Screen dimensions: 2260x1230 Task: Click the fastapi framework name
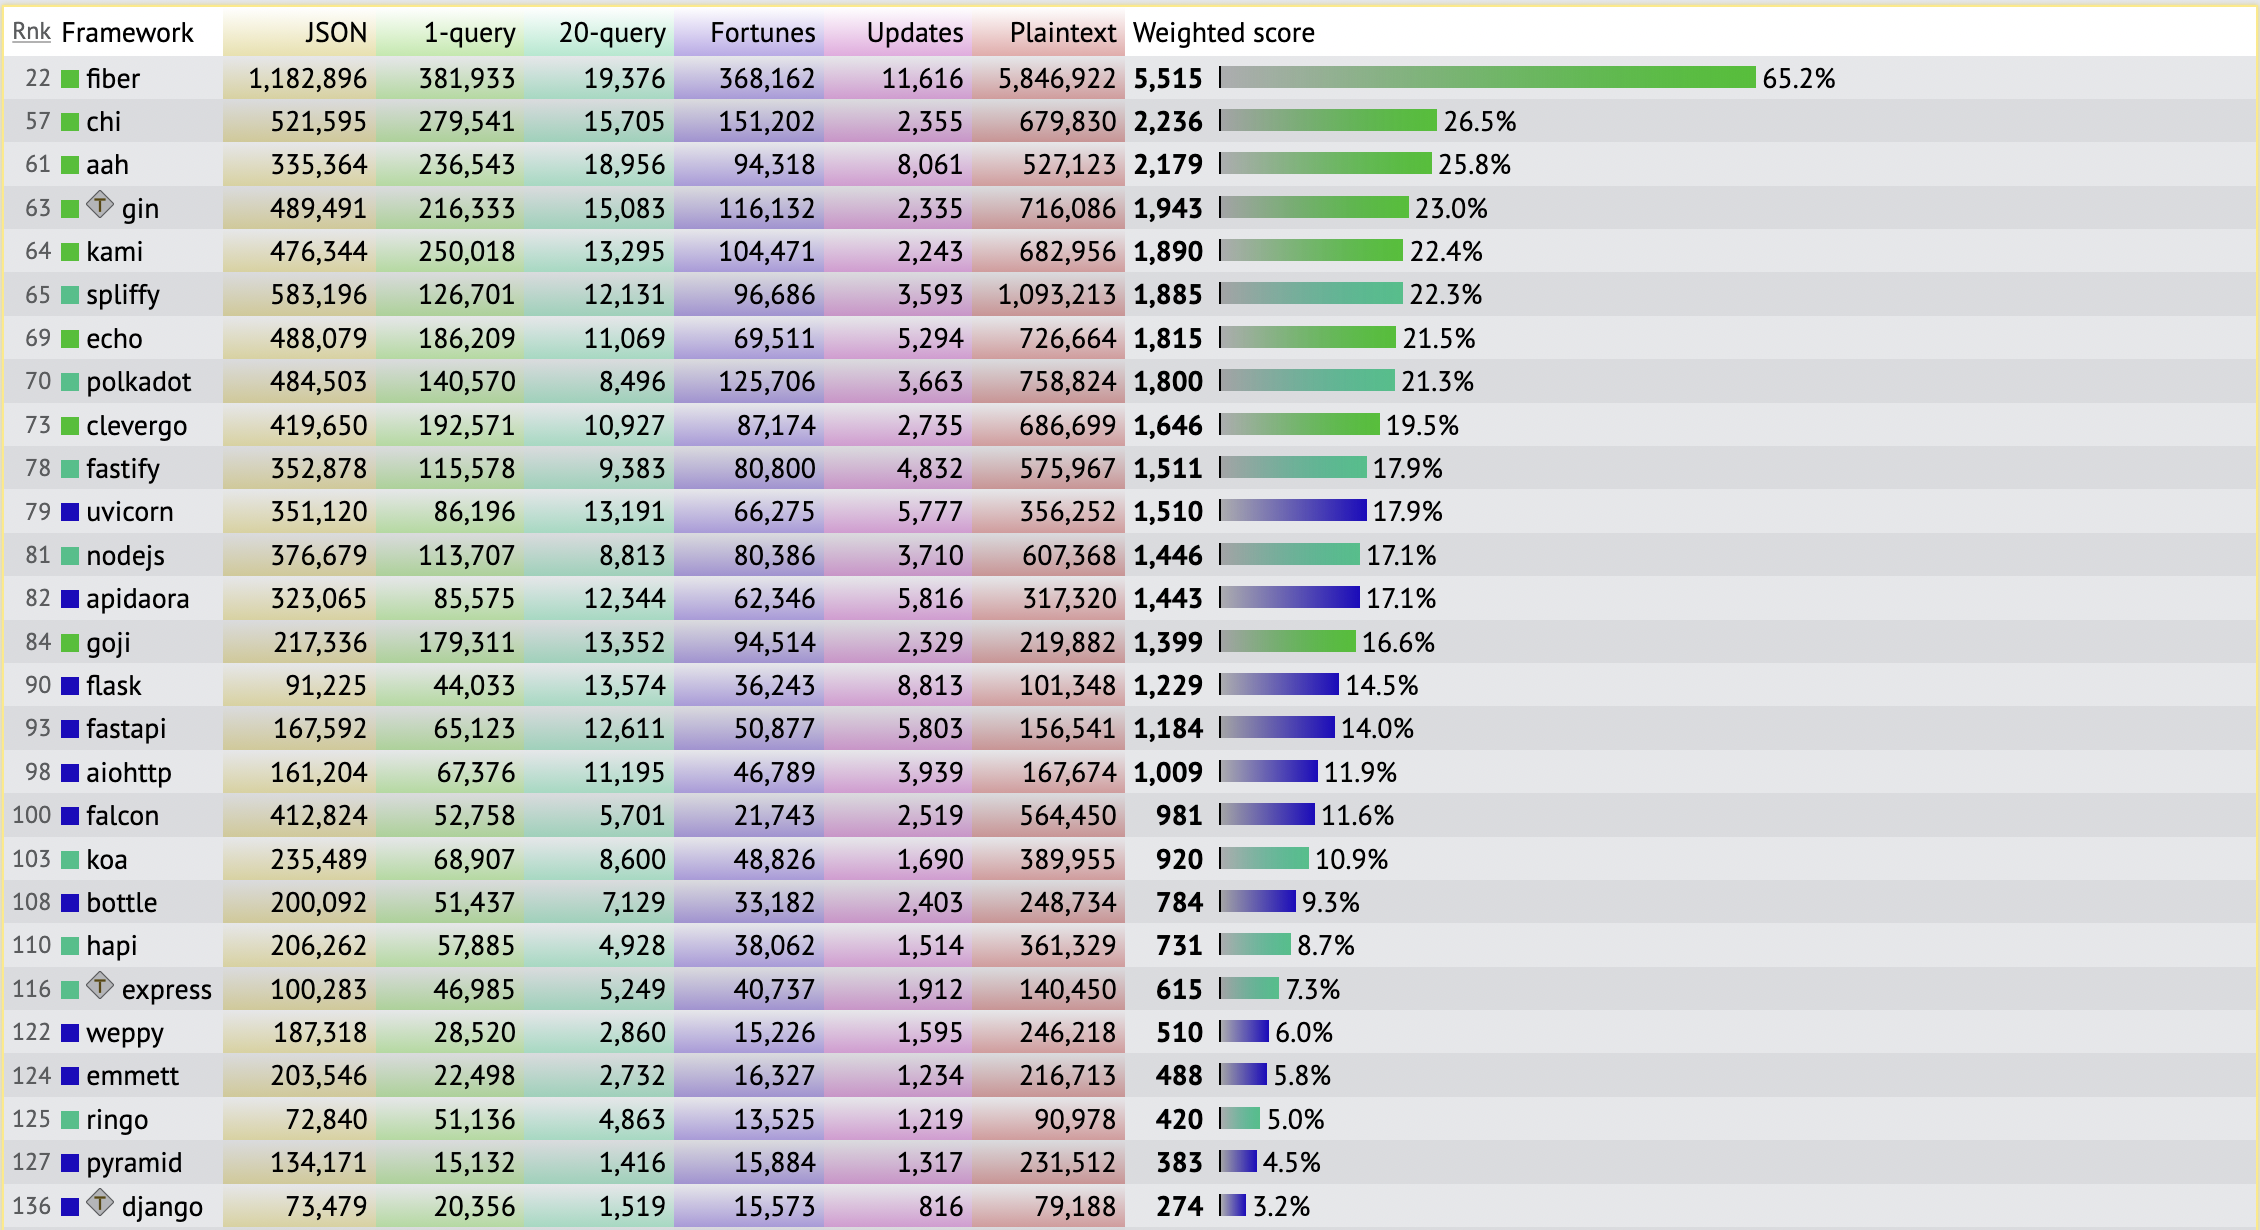pyautogui.click(x=126, y=729)
